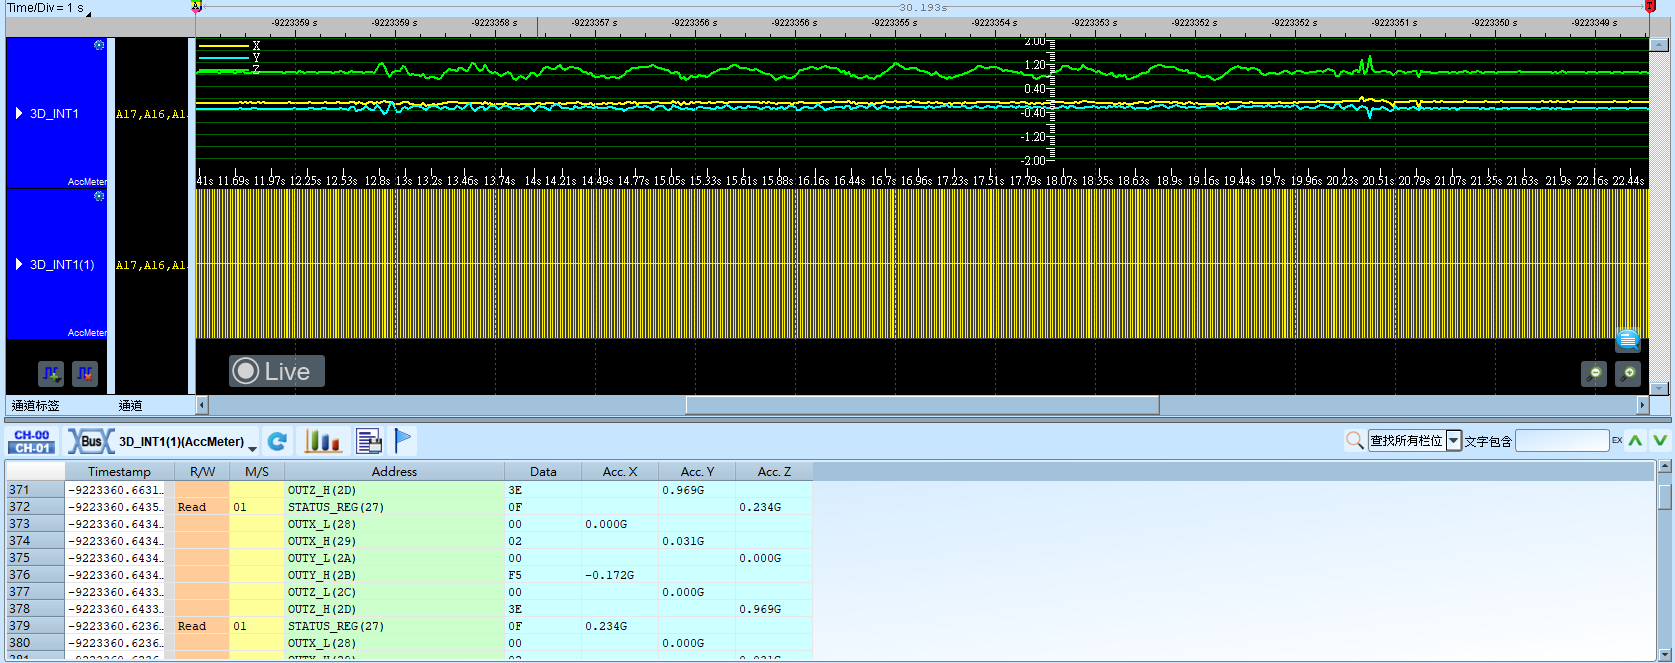Click the blue flag marker icon

point(402,440)
